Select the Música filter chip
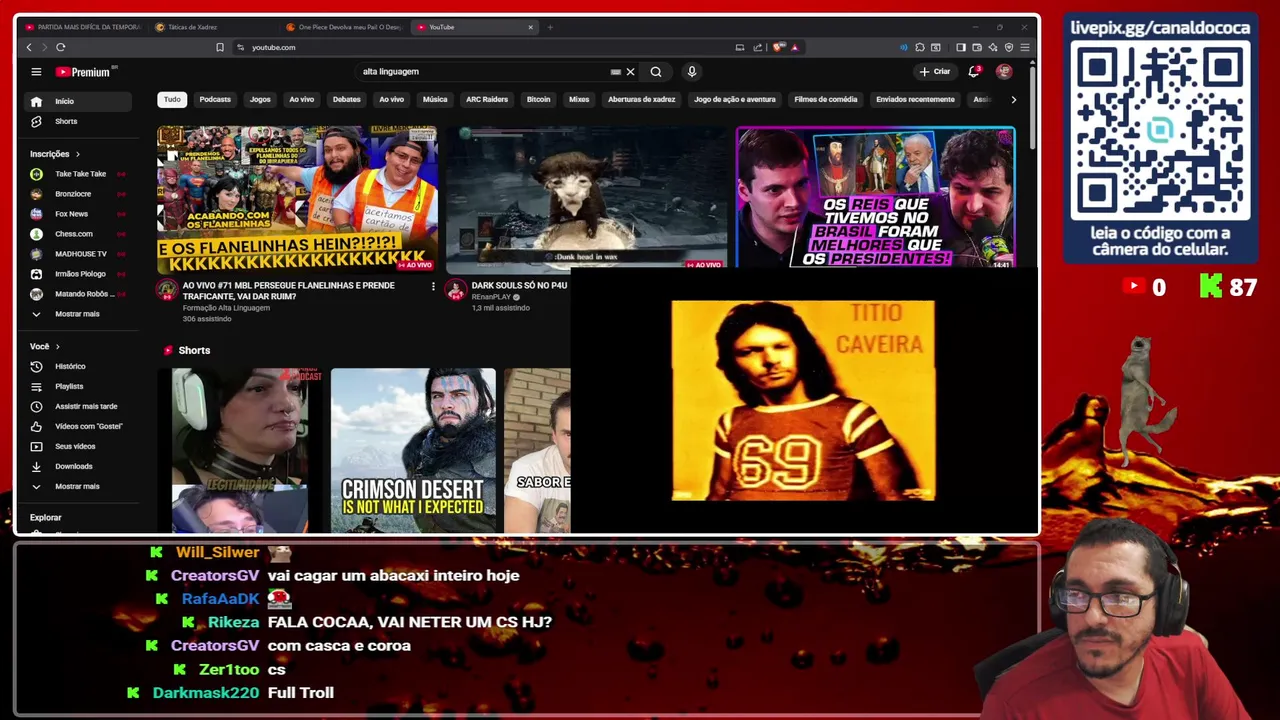Screen dimensions: 1280x720 [x=435, y=99]
